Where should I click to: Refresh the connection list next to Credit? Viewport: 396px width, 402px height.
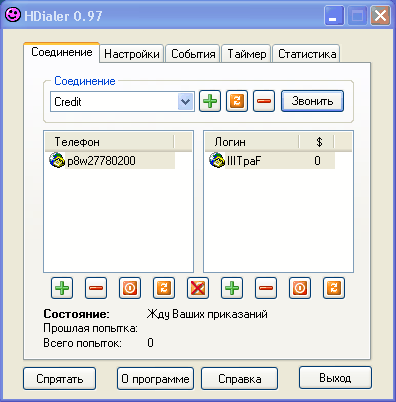tap(237, 101)
